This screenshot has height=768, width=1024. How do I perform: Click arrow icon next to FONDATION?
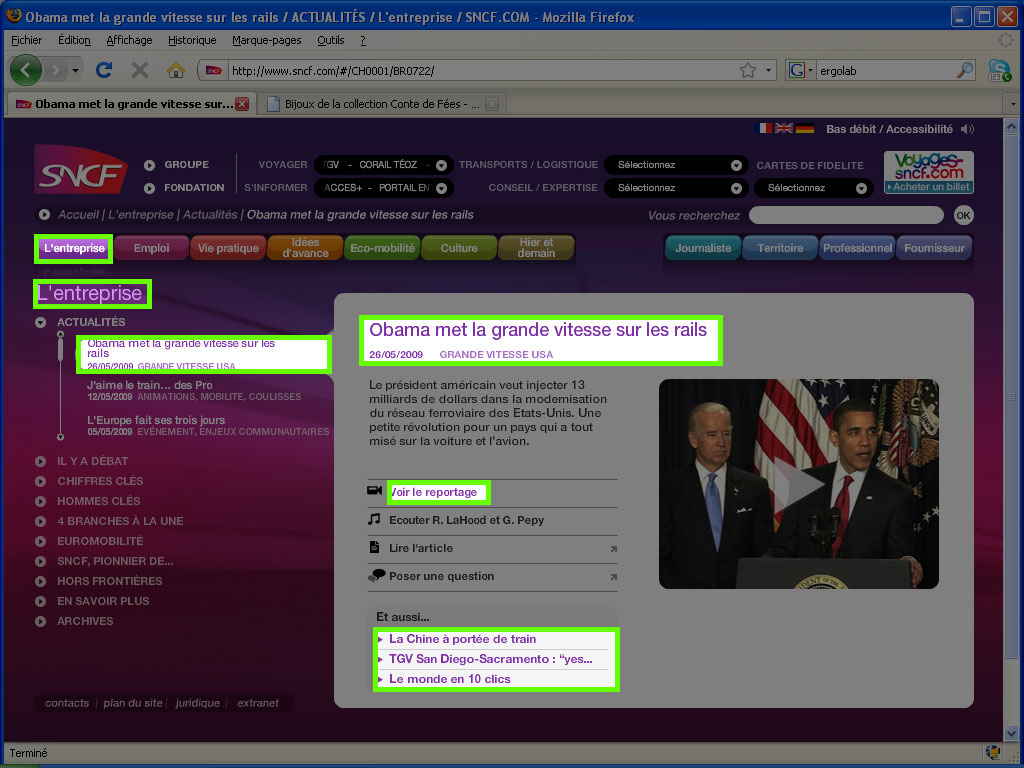(150, 188)
